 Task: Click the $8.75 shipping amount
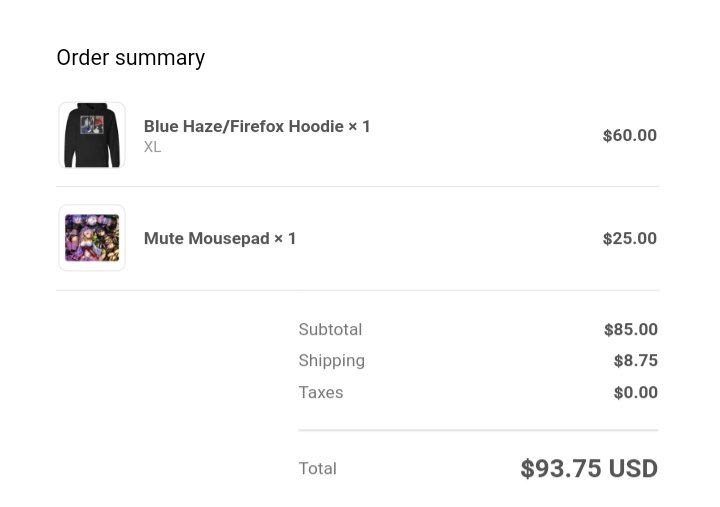tap(636, 361)
